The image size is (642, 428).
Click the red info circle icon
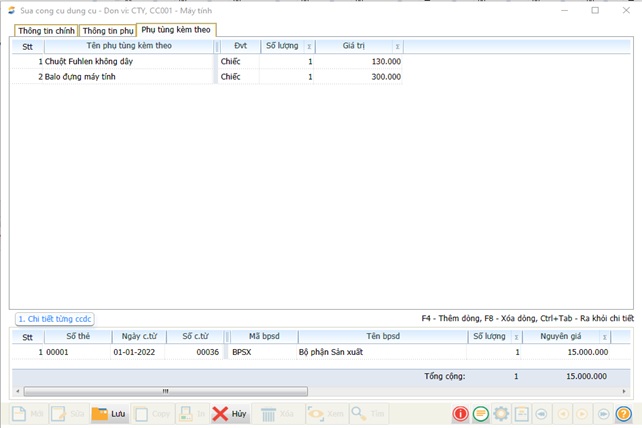click(460, 413)
